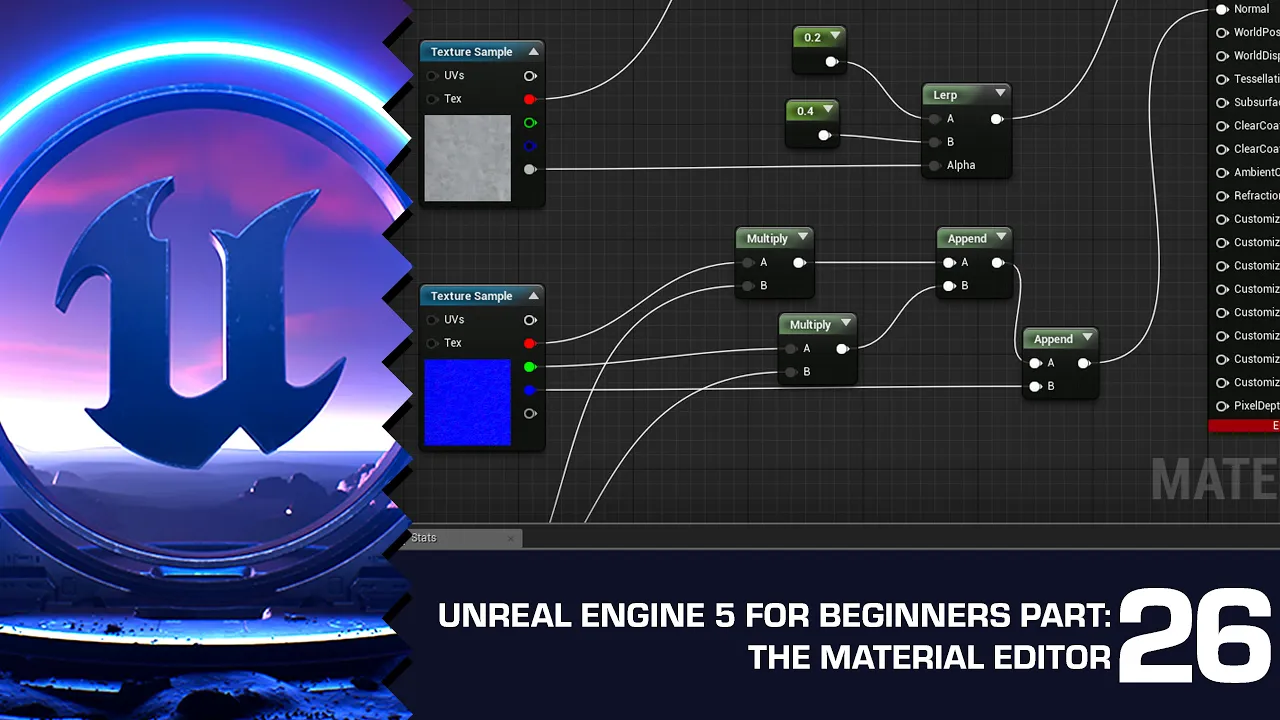This screenshot has width=1280, height=720.
Task: Click the lower Append node's A input pin
Action: (x=1035, y=363)
